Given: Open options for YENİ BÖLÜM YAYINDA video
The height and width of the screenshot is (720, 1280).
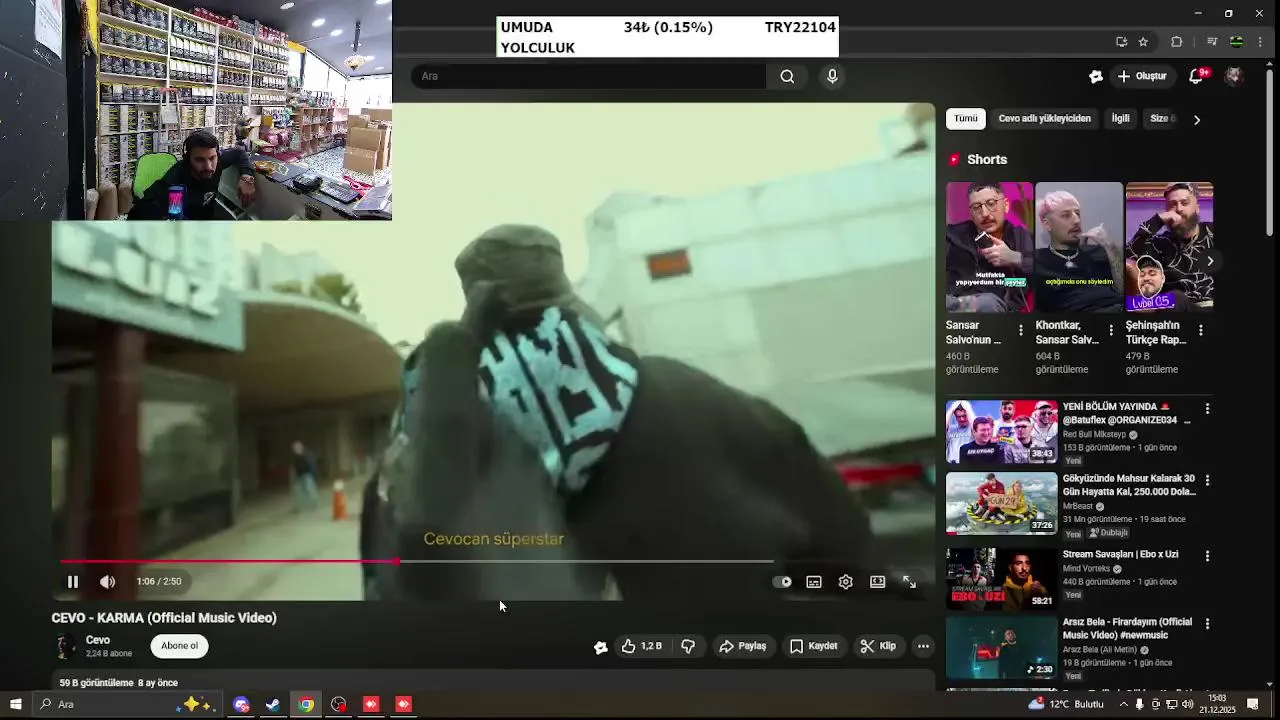Looking at the screenshot, I should pos(1207,409).
